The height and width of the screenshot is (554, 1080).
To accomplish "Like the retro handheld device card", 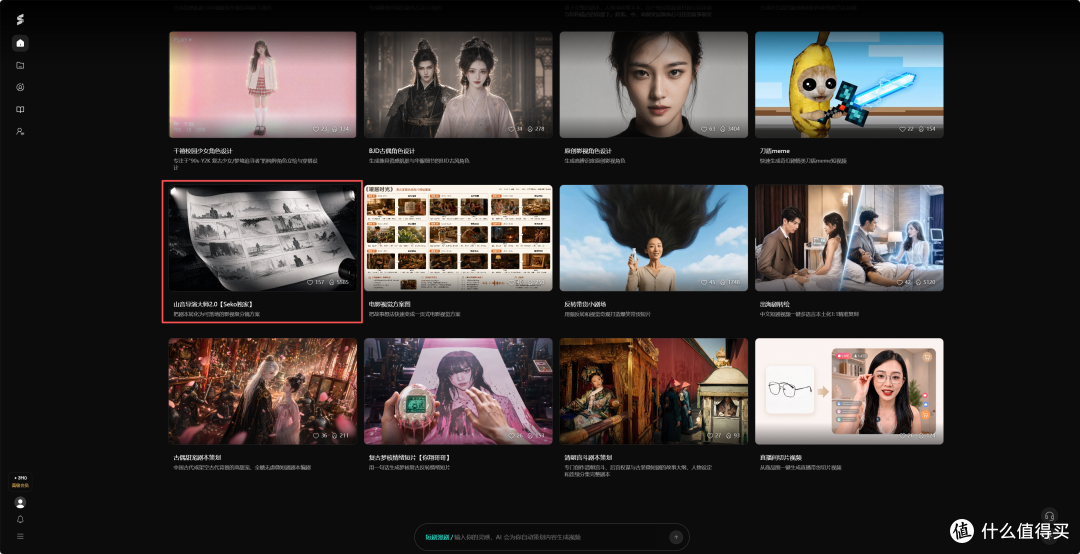I will (x=511, y=435).
